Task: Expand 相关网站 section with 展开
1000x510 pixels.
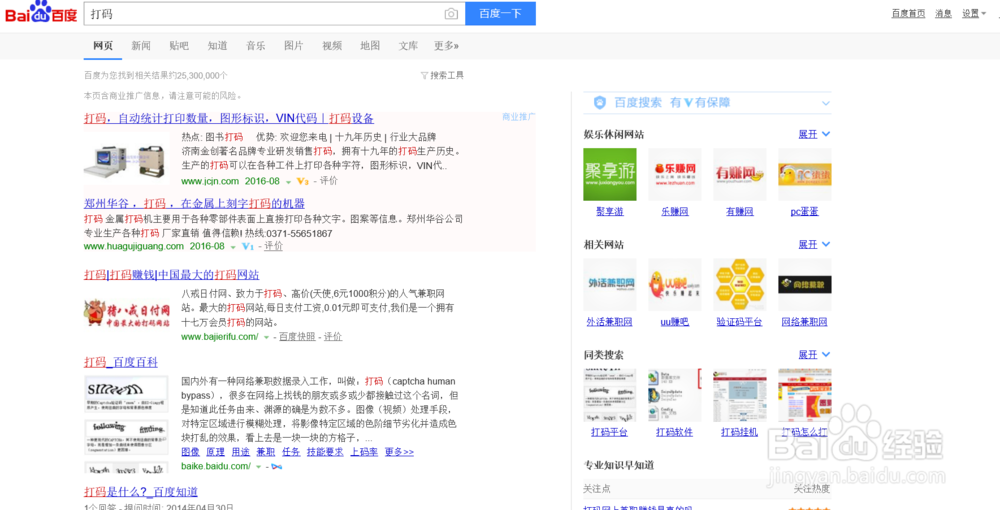Action: (x=814, y=245)
